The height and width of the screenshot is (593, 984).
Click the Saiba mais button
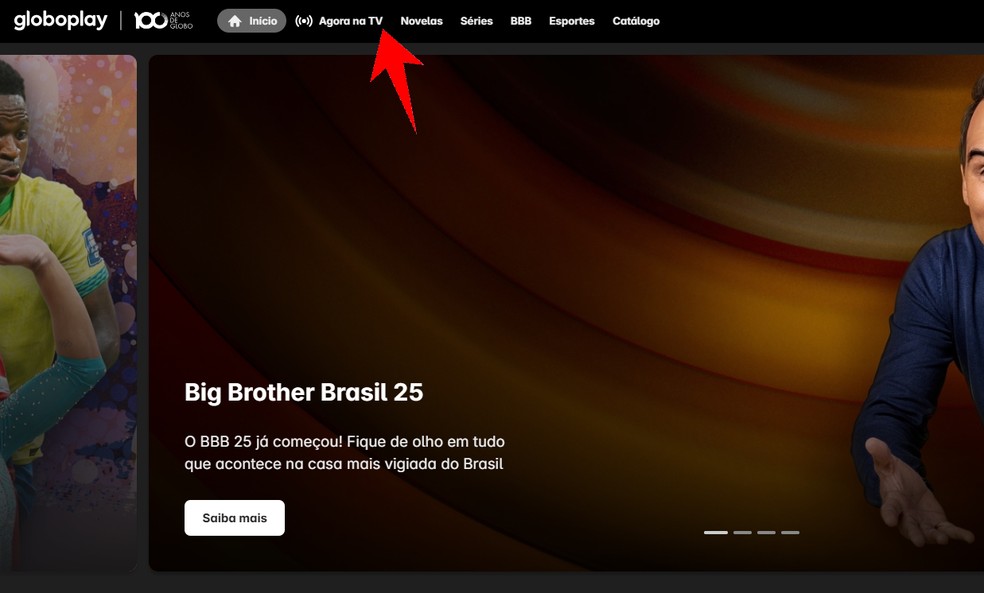click(235, 518)
